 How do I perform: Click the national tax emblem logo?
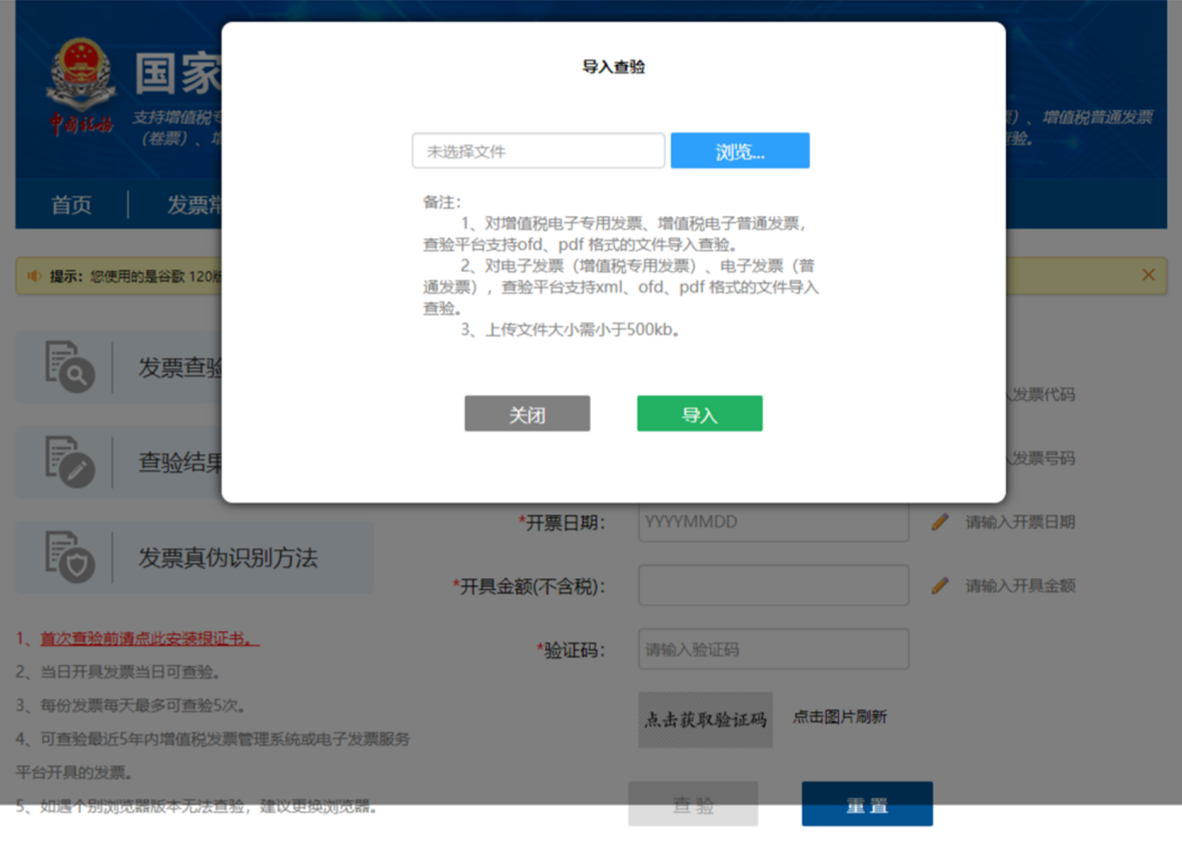pos(81,75)
